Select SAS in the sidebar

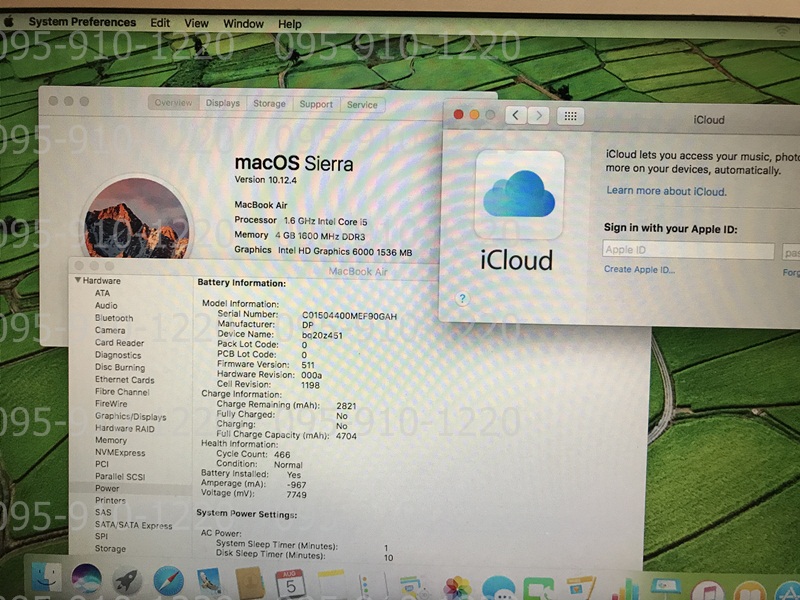pos(103,512)
